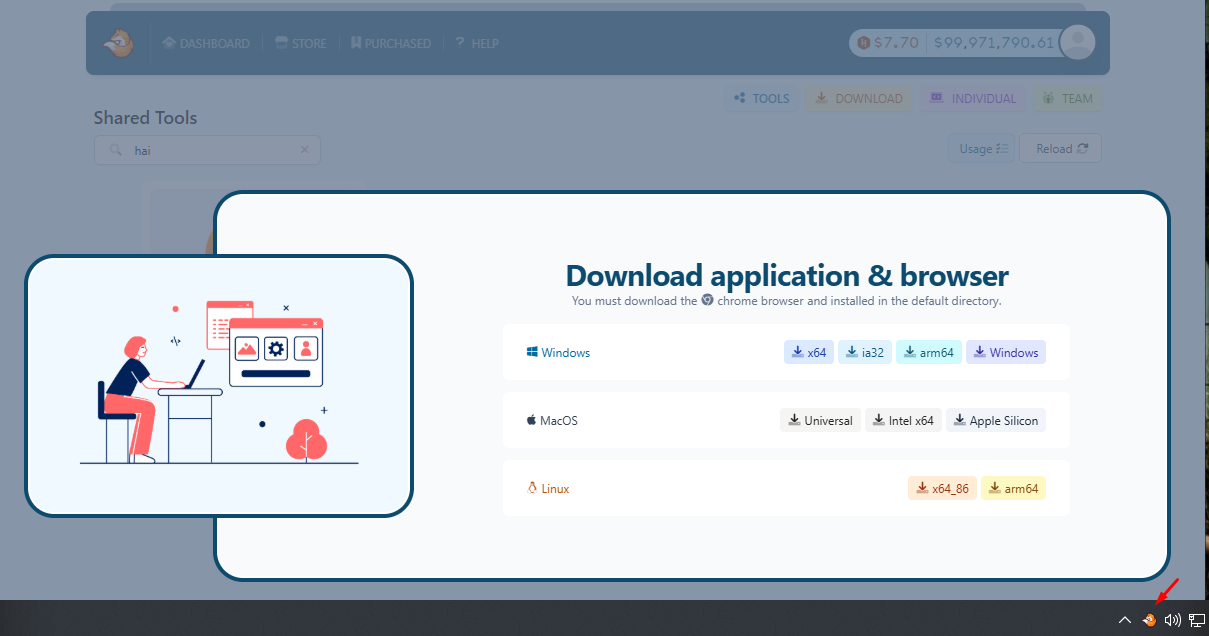The height and width of the screenshot is (636, 1209).
Task: Download the Windows x64 build
Action: pyautogui.click(x=809, y=352)
